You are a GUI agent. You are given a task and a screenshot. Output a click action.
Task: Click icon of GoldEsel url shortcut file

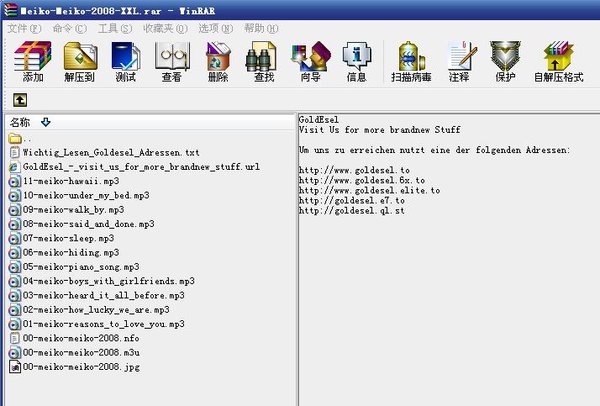point(14,167)
